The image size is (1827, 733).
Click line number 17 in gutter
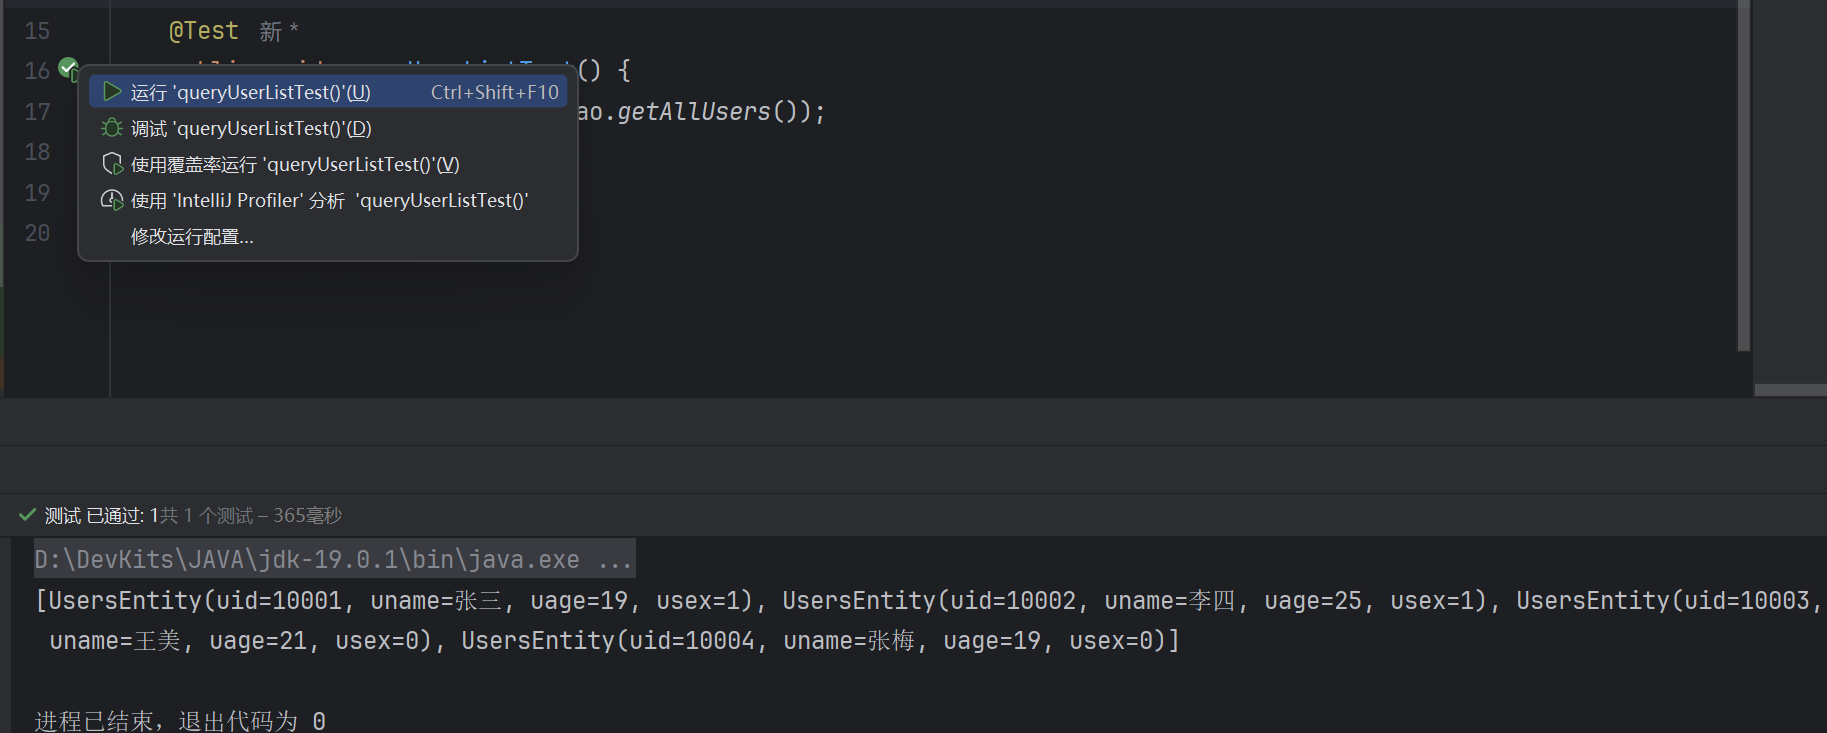click(37, 112)
